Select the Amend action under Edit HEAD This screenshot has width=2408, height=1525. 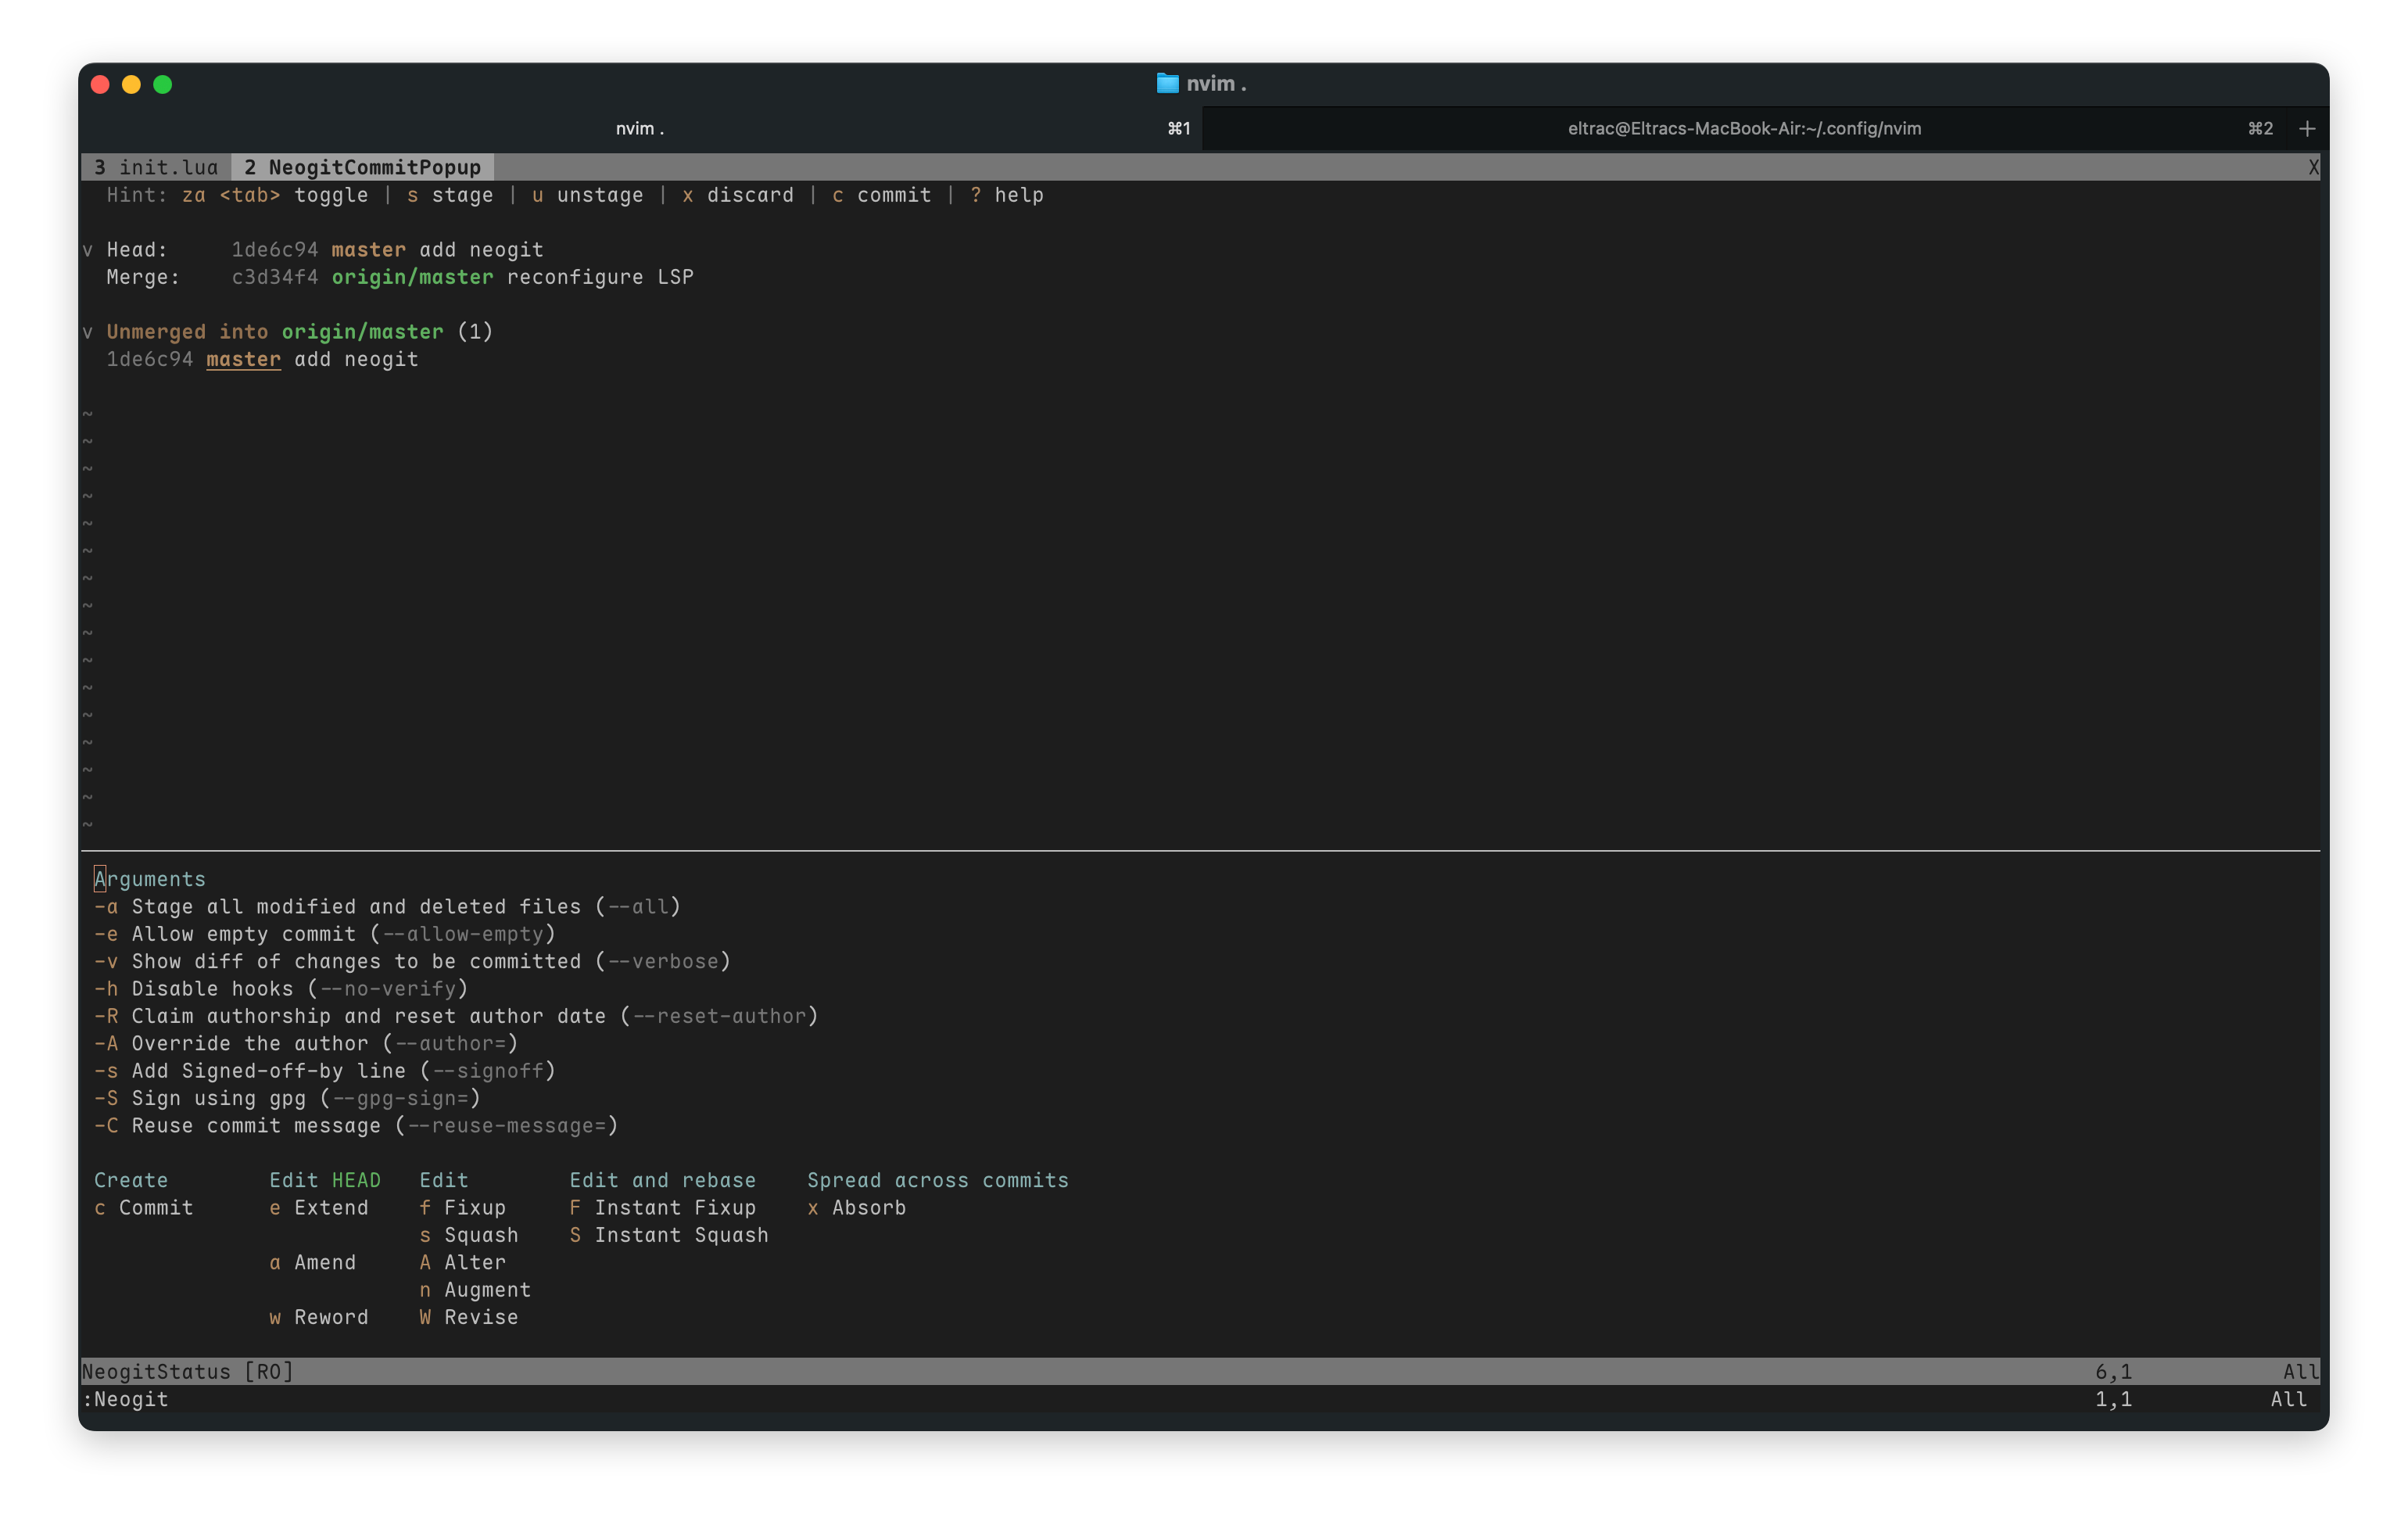pyautogui.click(x=313, y=1263)
